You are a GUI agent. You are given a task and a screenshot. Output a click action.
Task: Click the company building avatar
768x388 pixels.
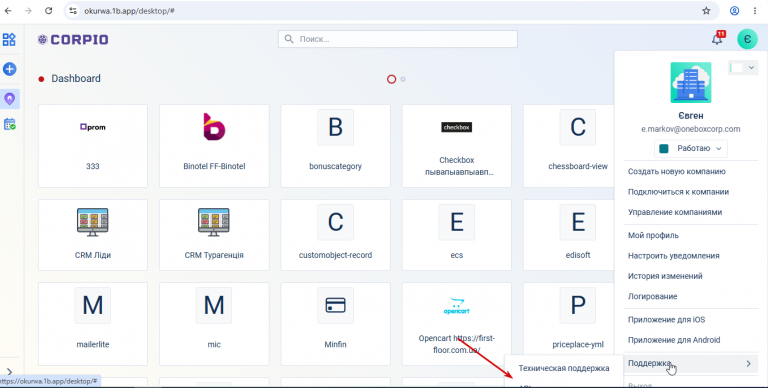coord(691,82)
